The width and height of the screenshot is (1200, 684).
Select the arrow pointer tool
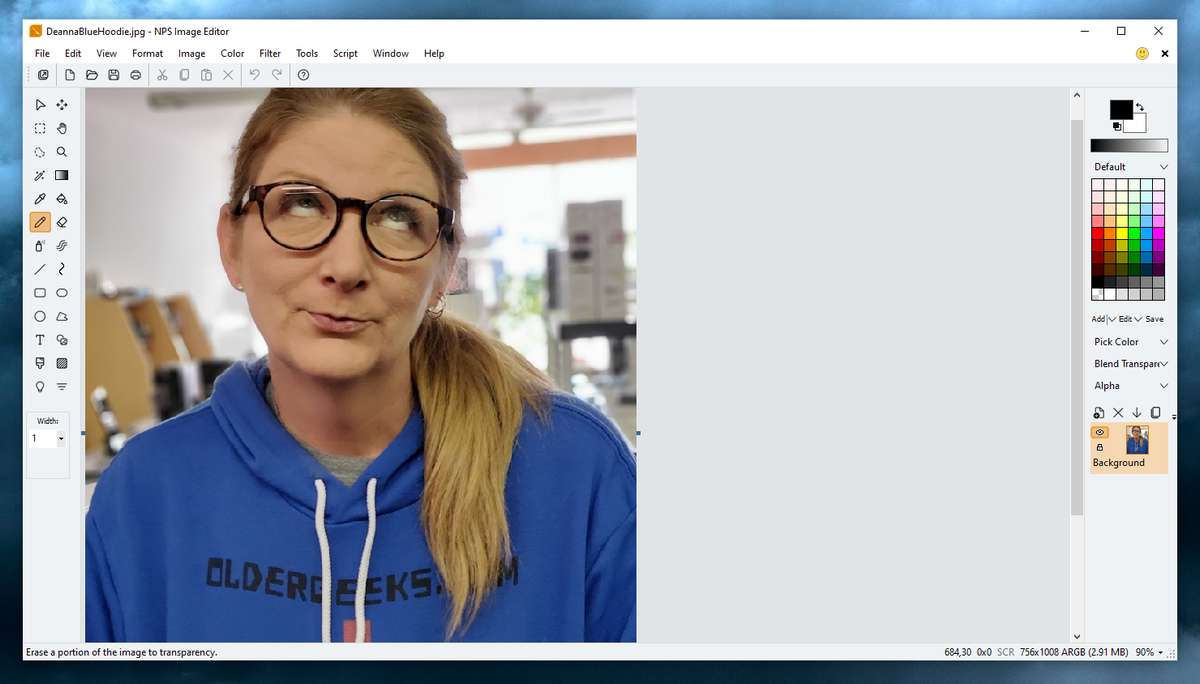40,105
